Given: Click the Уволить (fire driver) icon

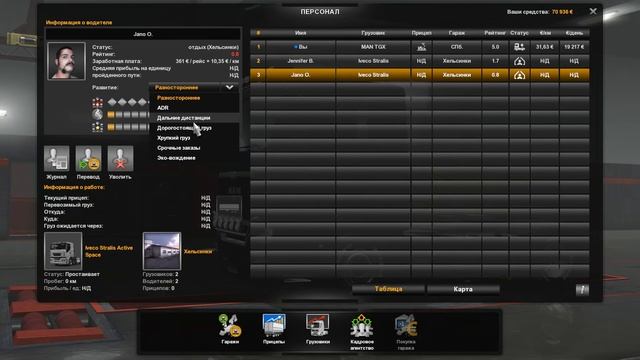Looking at the screenshot, I should tap(120, 158).
